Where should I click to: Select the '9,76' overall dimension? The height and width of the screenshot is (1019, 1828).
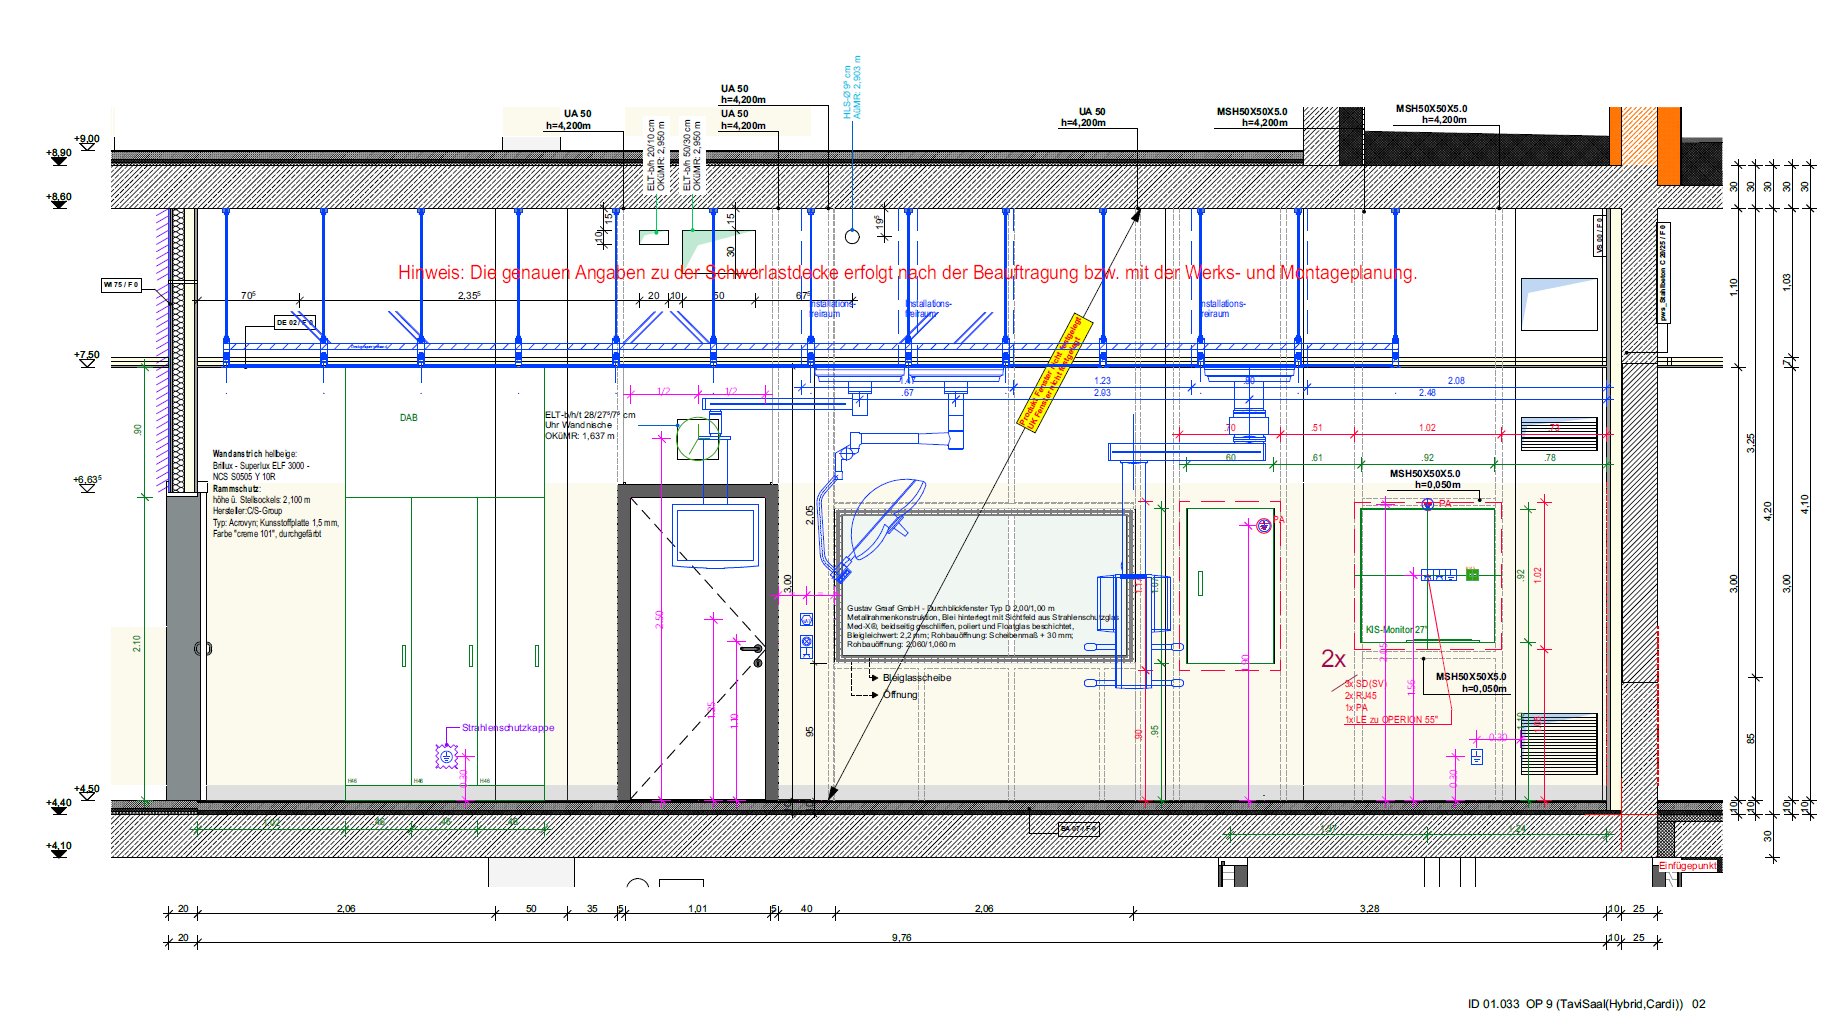(902, 938)
